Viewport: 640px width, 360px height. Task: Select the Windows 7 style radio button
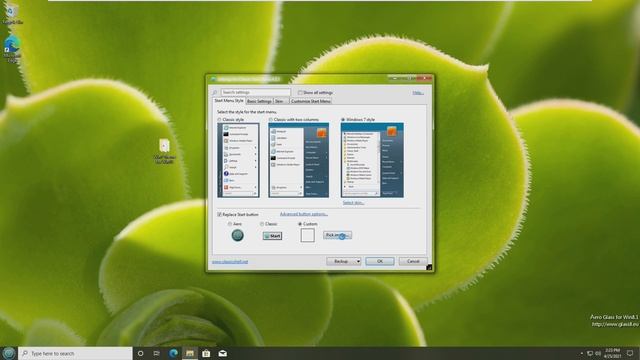click(x=343, y=120)
